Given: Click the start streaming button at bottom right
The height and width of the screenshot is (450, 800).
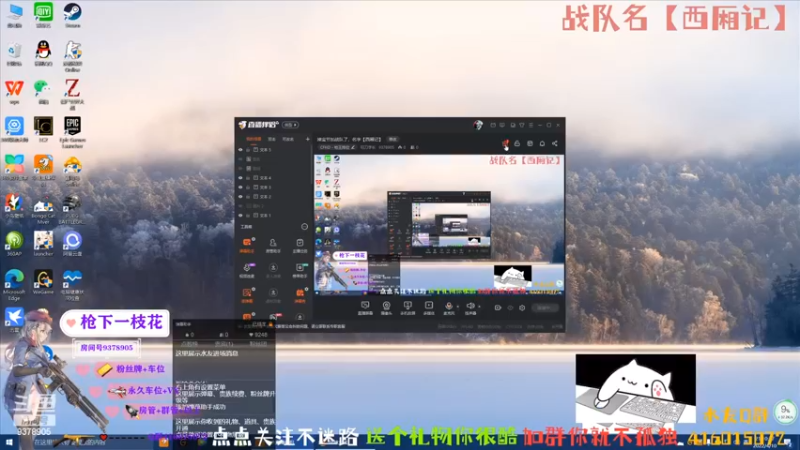Looking at the screenshot, I should [545, 308].
